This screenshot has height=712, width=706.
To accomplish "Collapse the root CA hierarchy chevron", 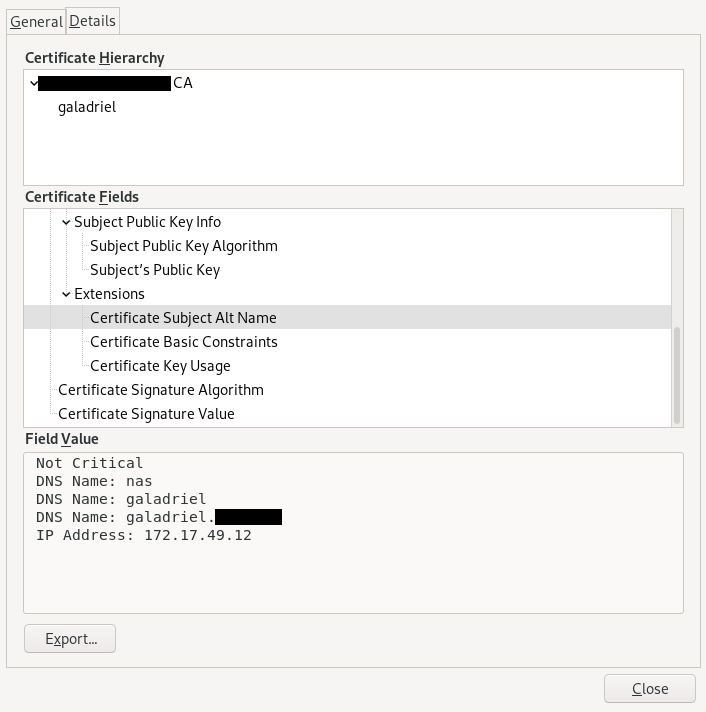I will 35,84.
